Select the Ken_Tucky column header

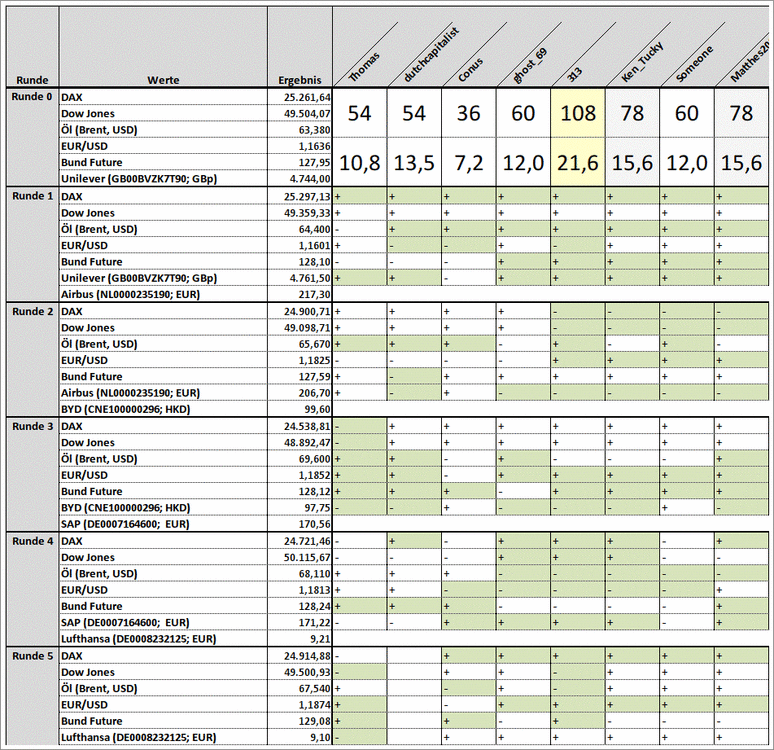[x=642, y=62]
